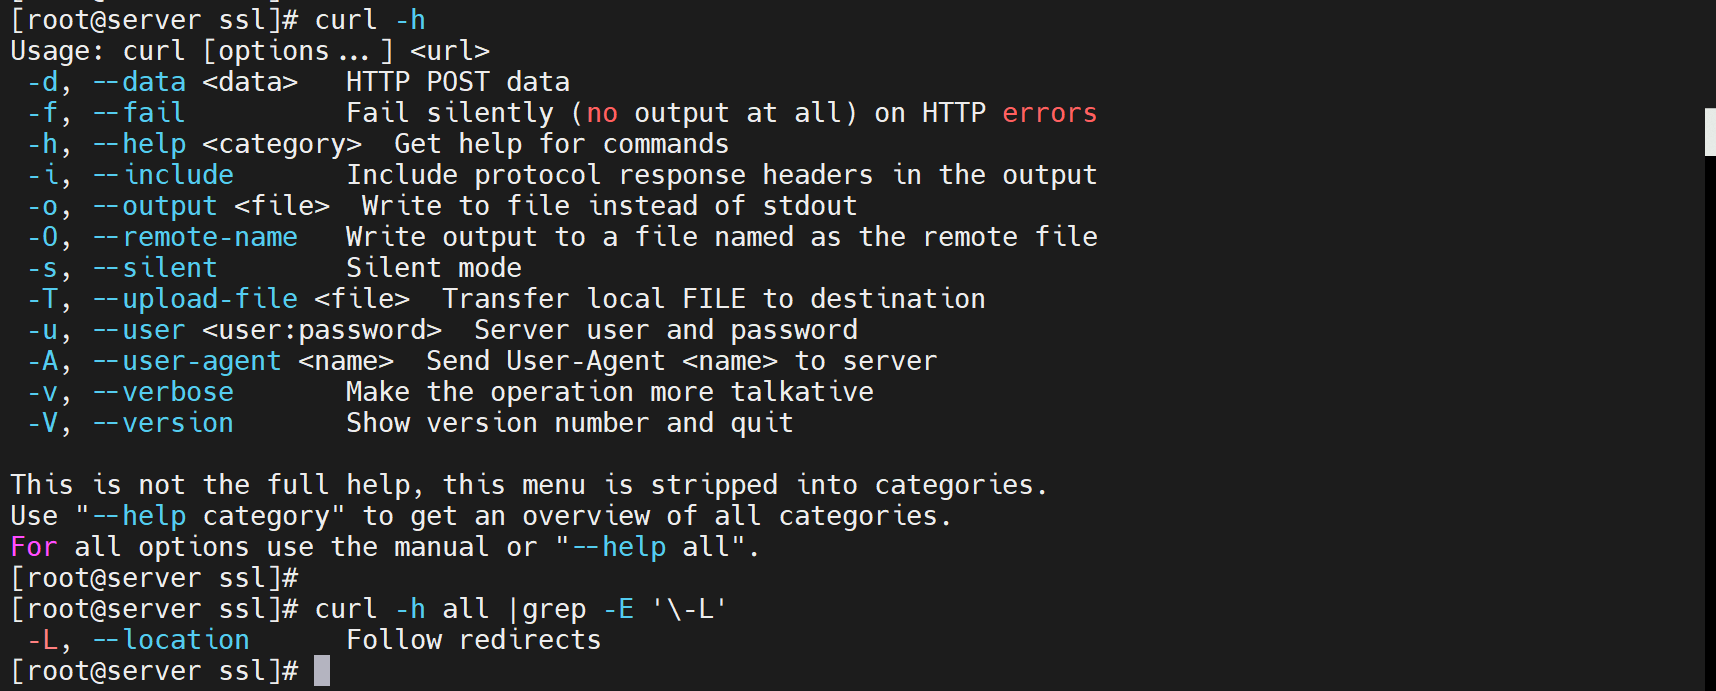1716x691 pixels.
Task: Click the --upload-file option text
Action: 196,299
